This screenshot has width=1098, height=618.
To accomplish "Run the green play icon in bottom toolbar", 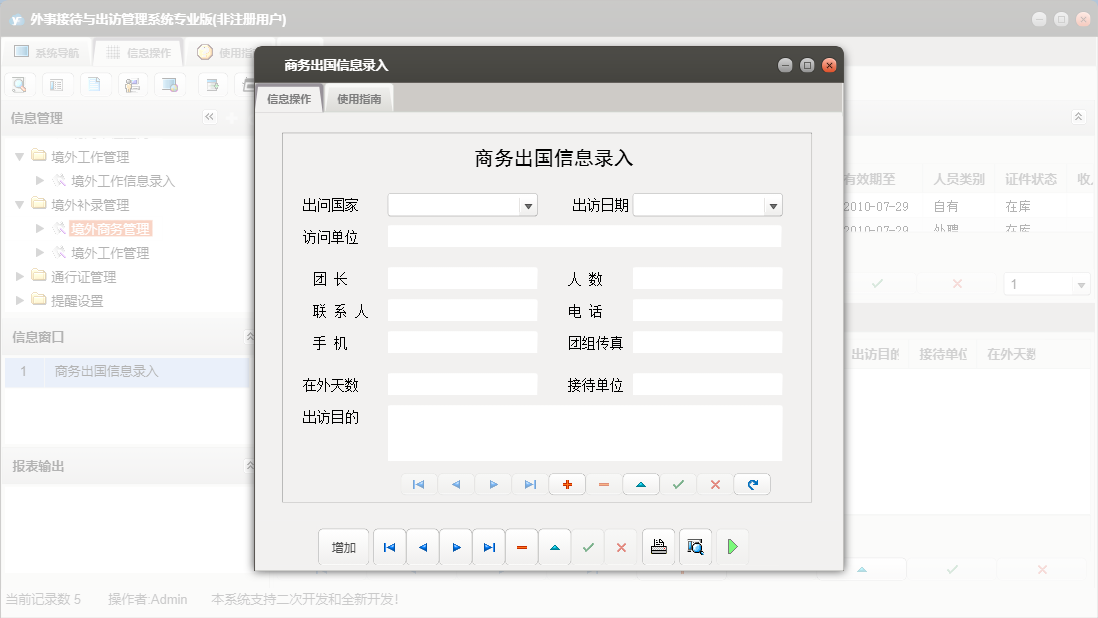I will point(731,547).
